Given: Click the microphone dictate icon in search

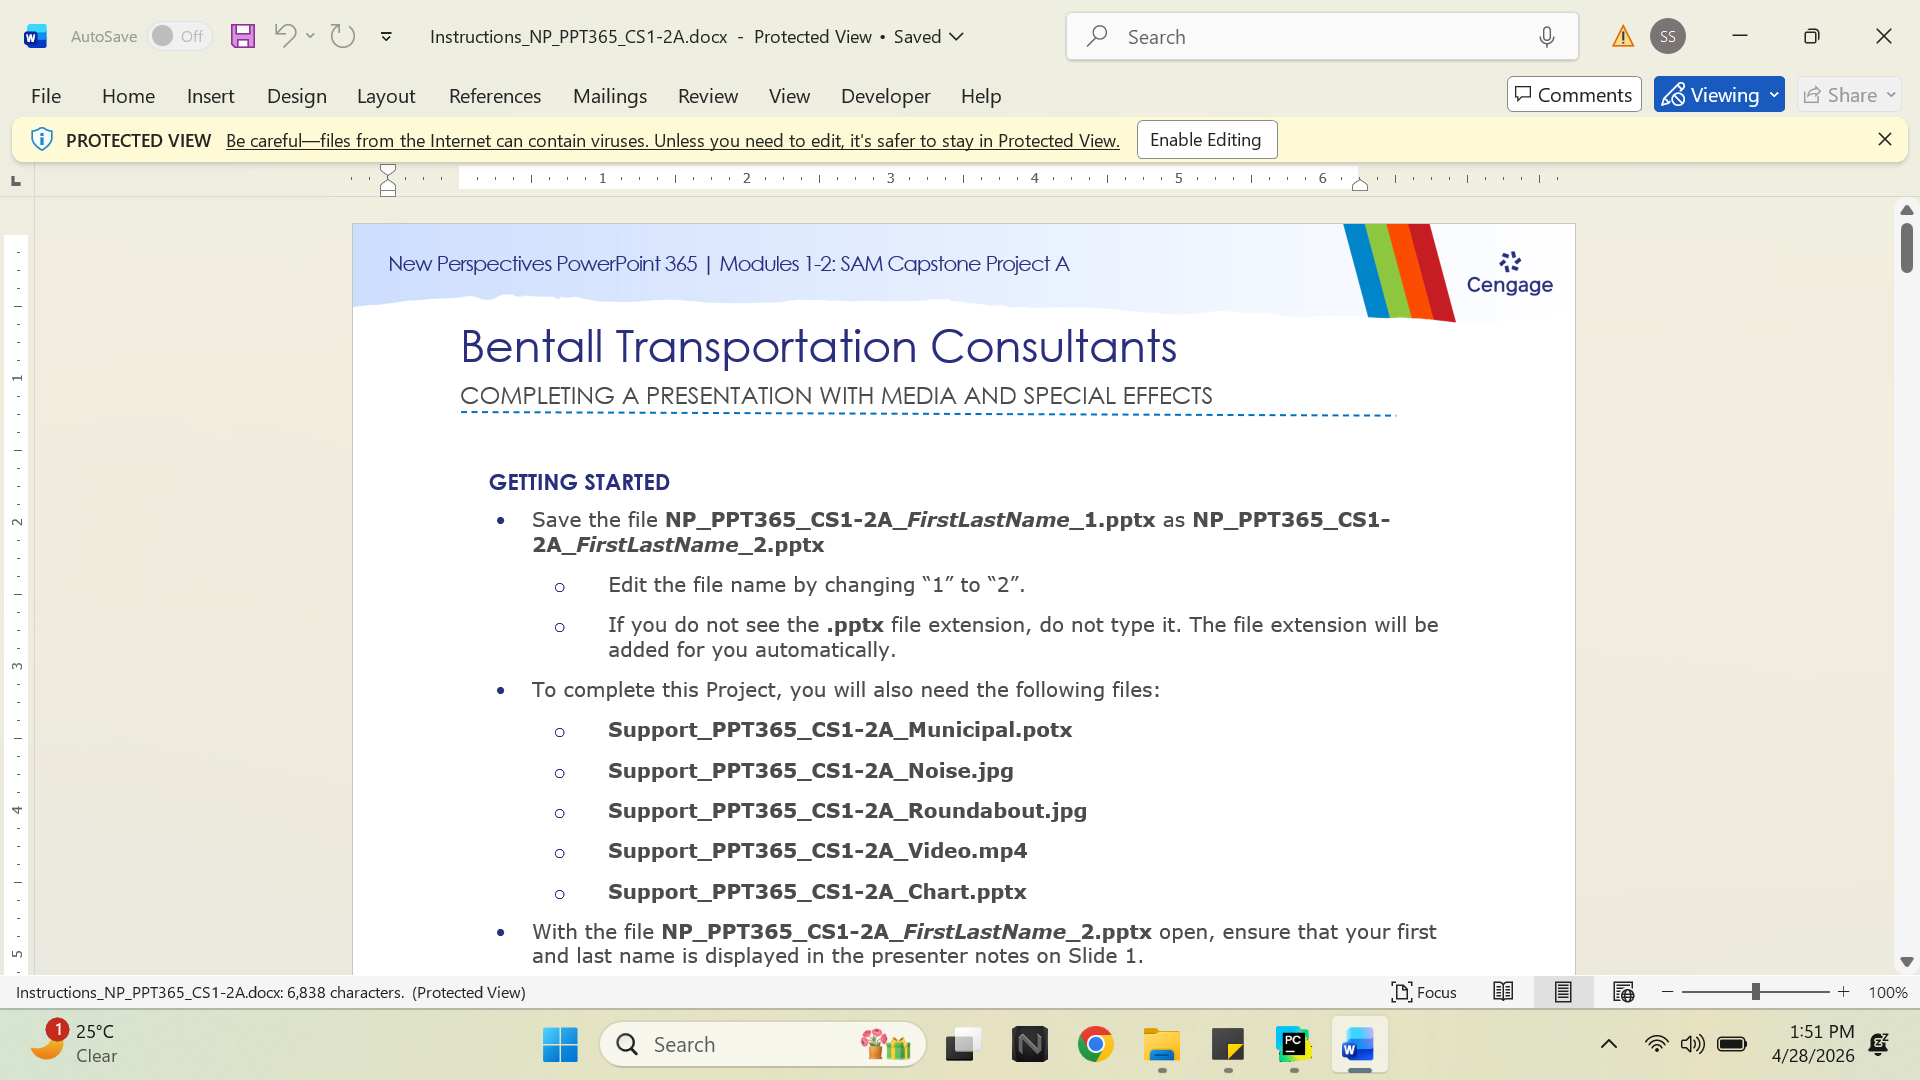Looking at the screenshot, I should pos(1547,37).
